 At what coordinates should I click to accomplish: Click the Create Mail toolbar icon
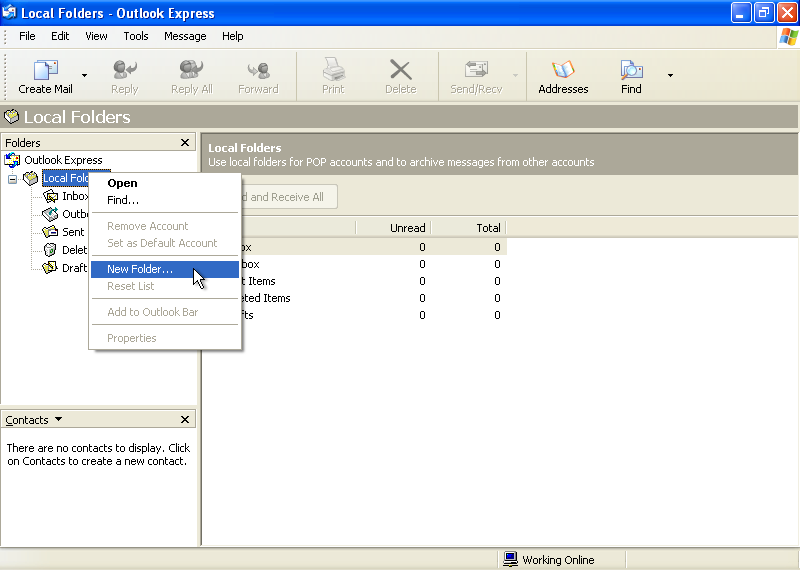pyautogui.click(x=45, y=70)
